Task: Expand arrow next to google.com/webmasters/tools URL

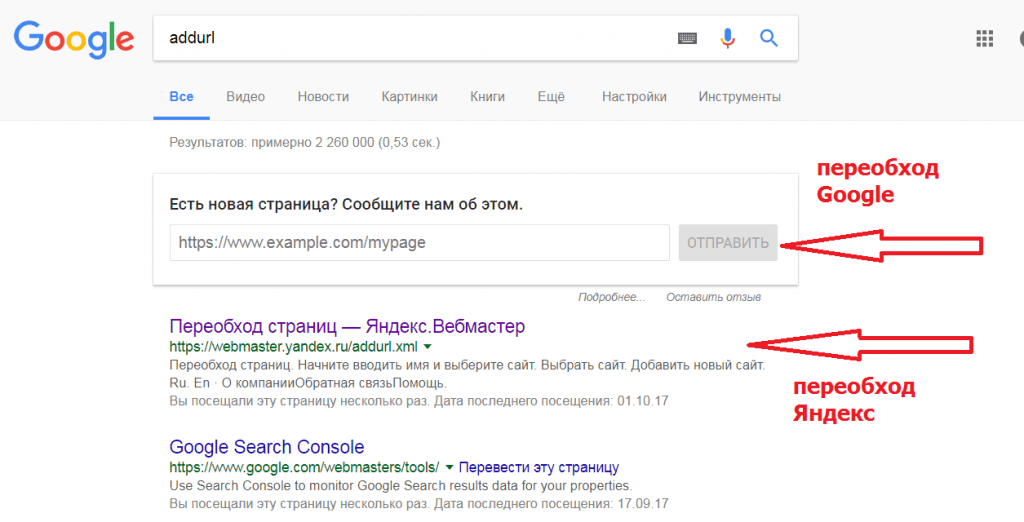Action: (x=449, y=468)
